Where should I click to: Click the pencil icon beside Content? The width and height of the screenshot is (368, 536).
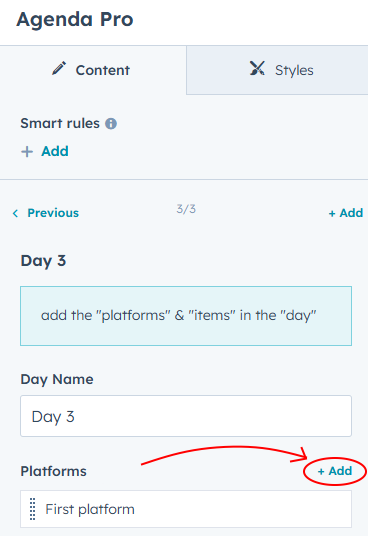pyautogui.click(x=59, y=68)
